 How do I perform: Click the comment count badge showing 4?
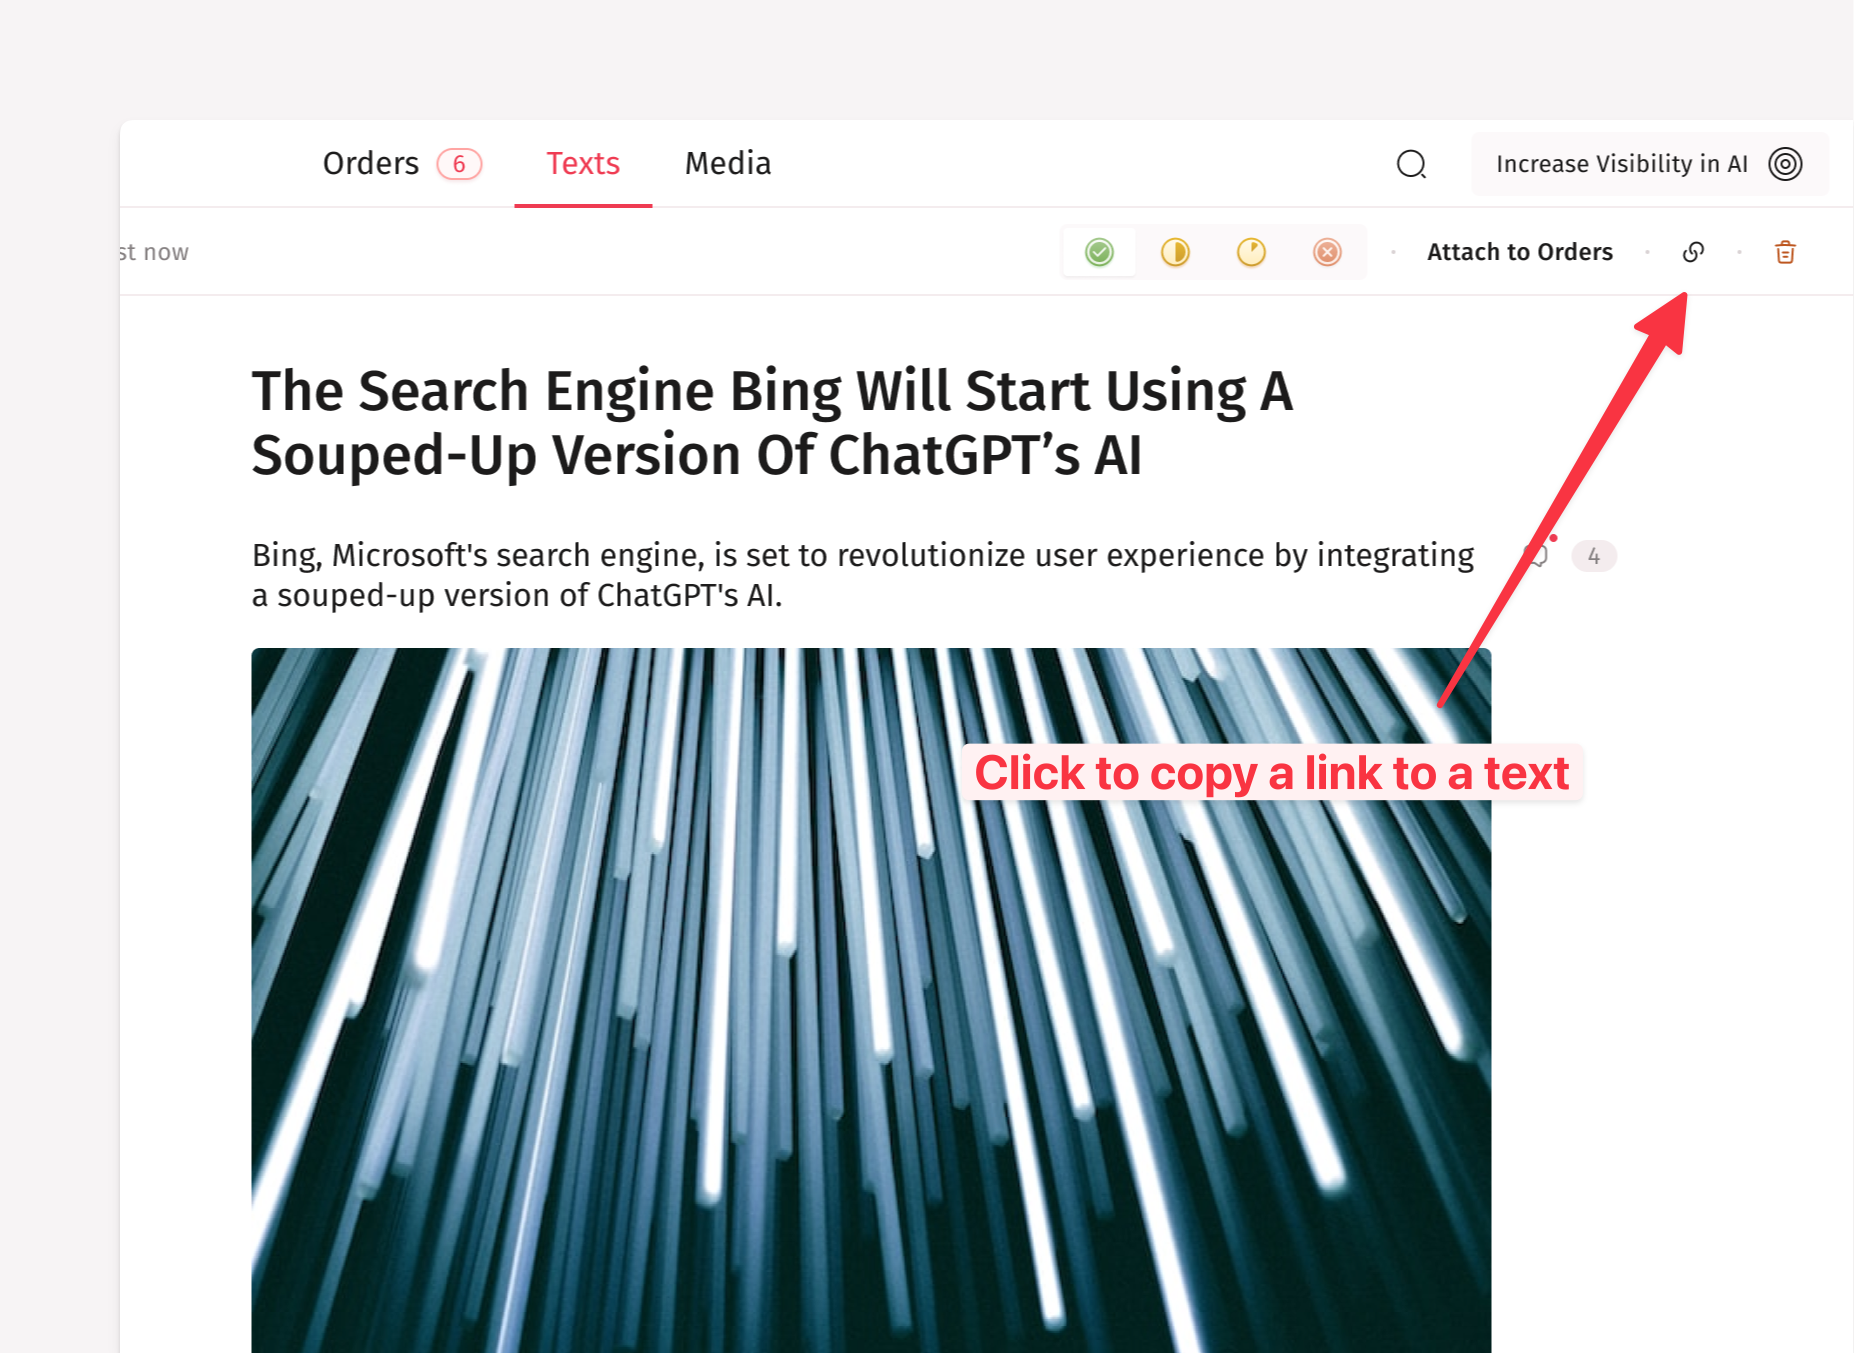click(x=1594, y=556)
